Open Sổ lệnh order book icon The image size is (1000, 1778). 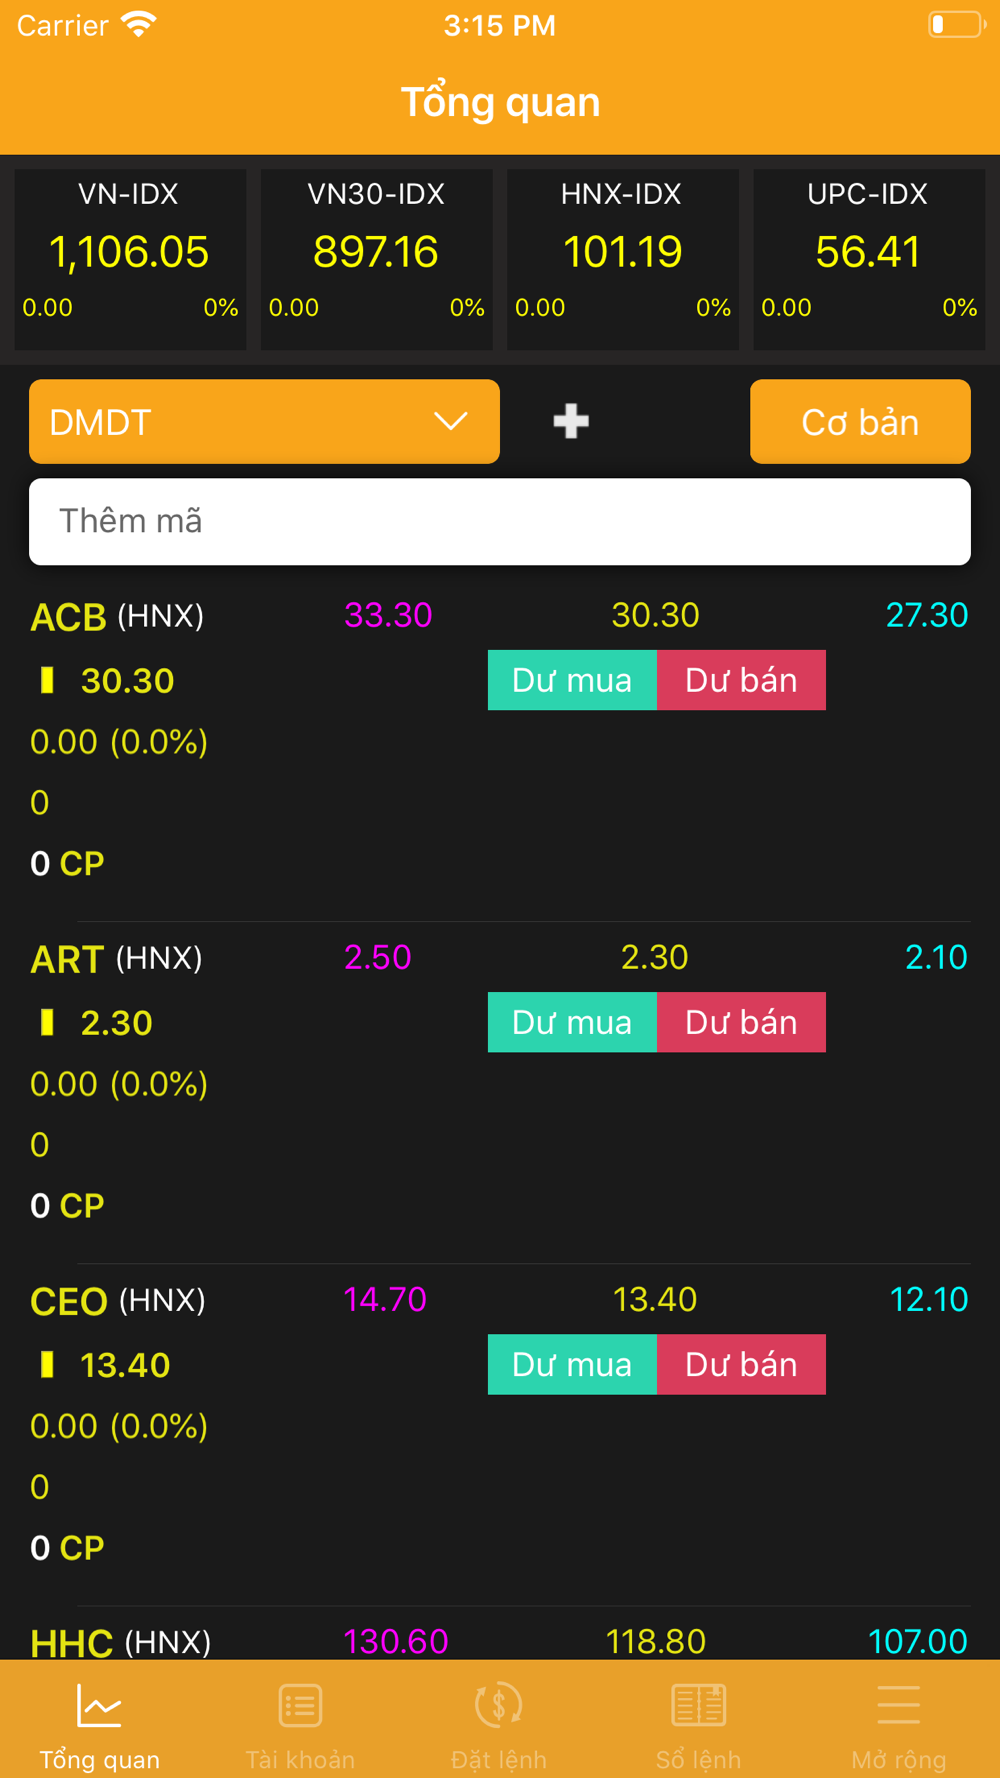698,1706
